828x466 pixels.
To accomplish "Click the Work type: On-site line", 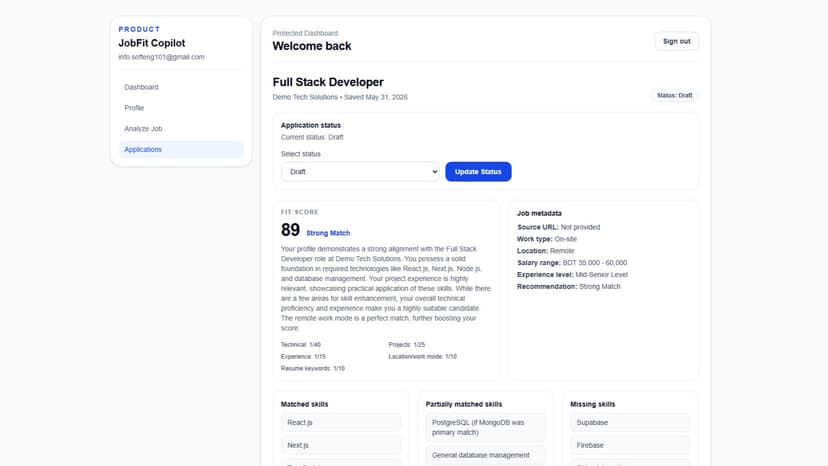I will (x=547, y=239).
